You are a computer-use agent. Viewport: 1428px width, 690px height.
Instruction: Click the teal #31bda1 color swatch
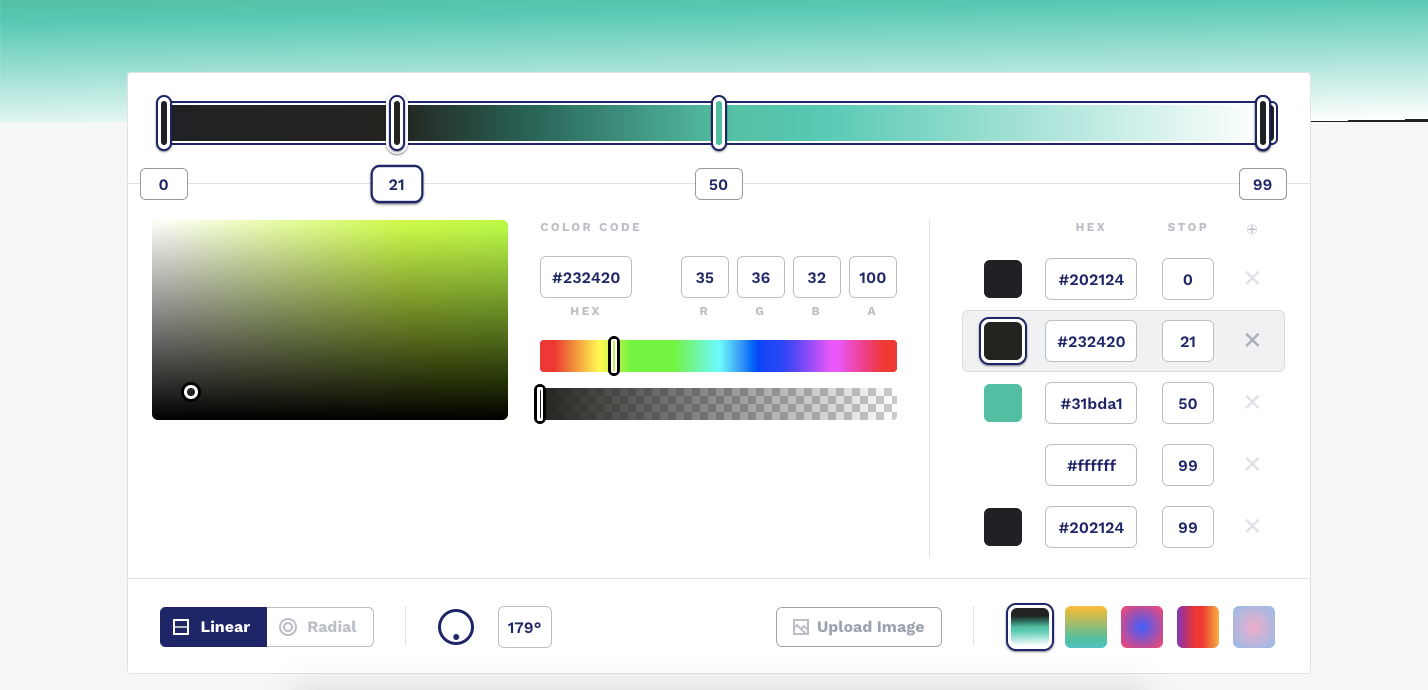(x=1003, y=403)
